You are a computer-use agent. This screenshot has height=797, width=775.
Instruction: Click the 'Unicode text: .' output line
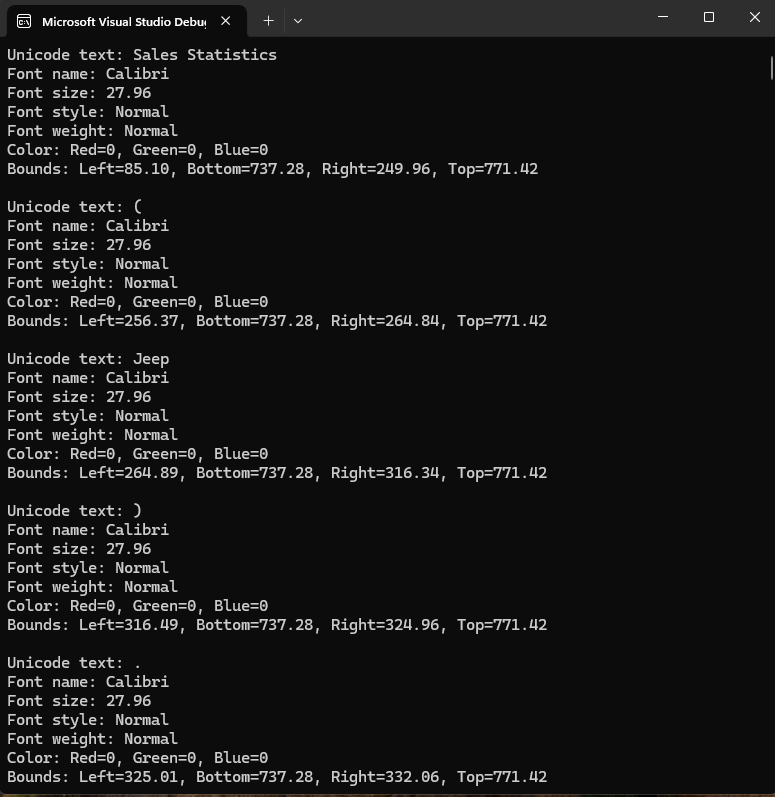tap(75, 663)
